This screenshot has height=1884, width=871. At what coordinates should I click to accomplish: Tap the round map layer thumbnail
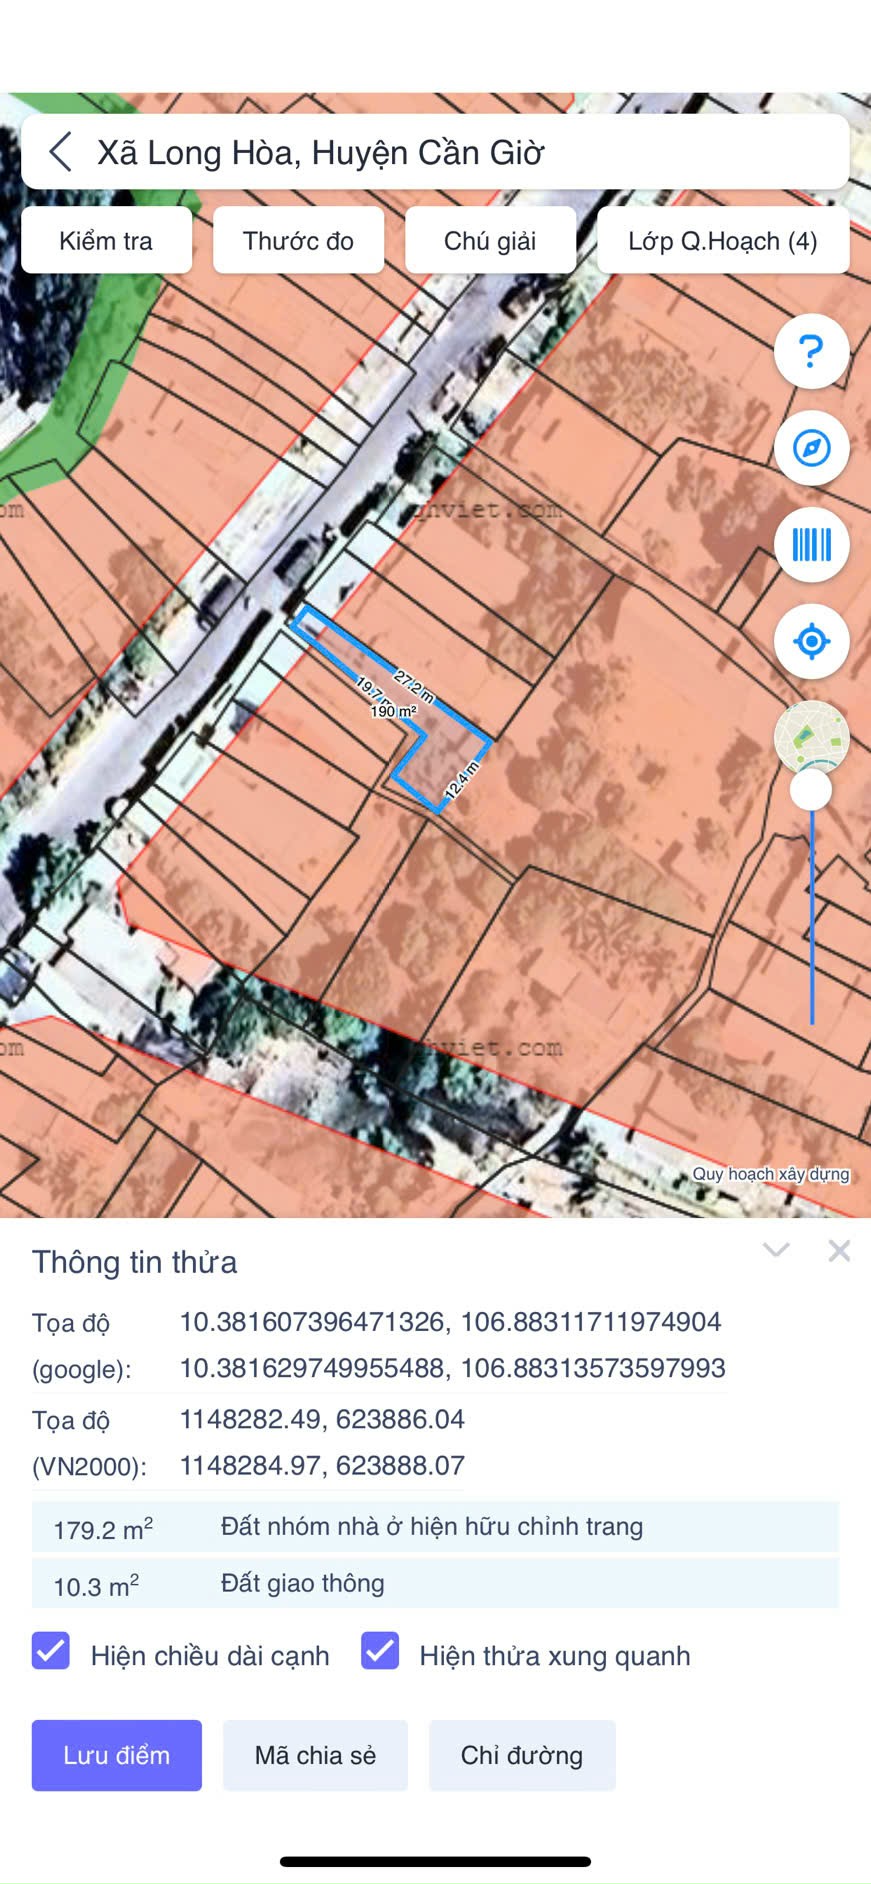(811, 735)
